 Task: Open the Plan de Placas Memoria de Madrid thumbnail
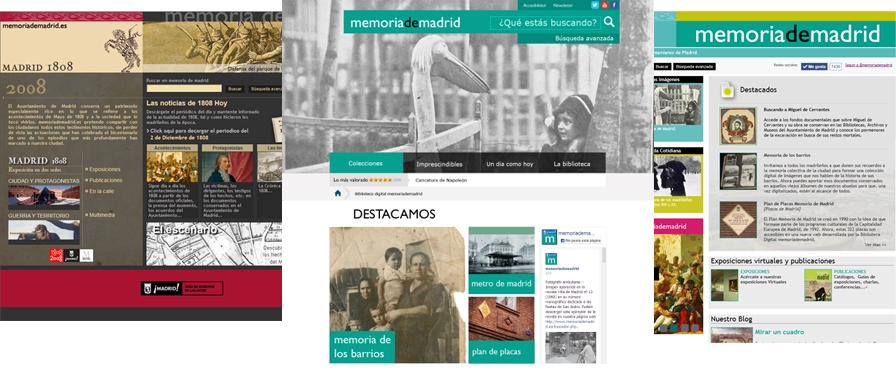(x=738, y=220)
